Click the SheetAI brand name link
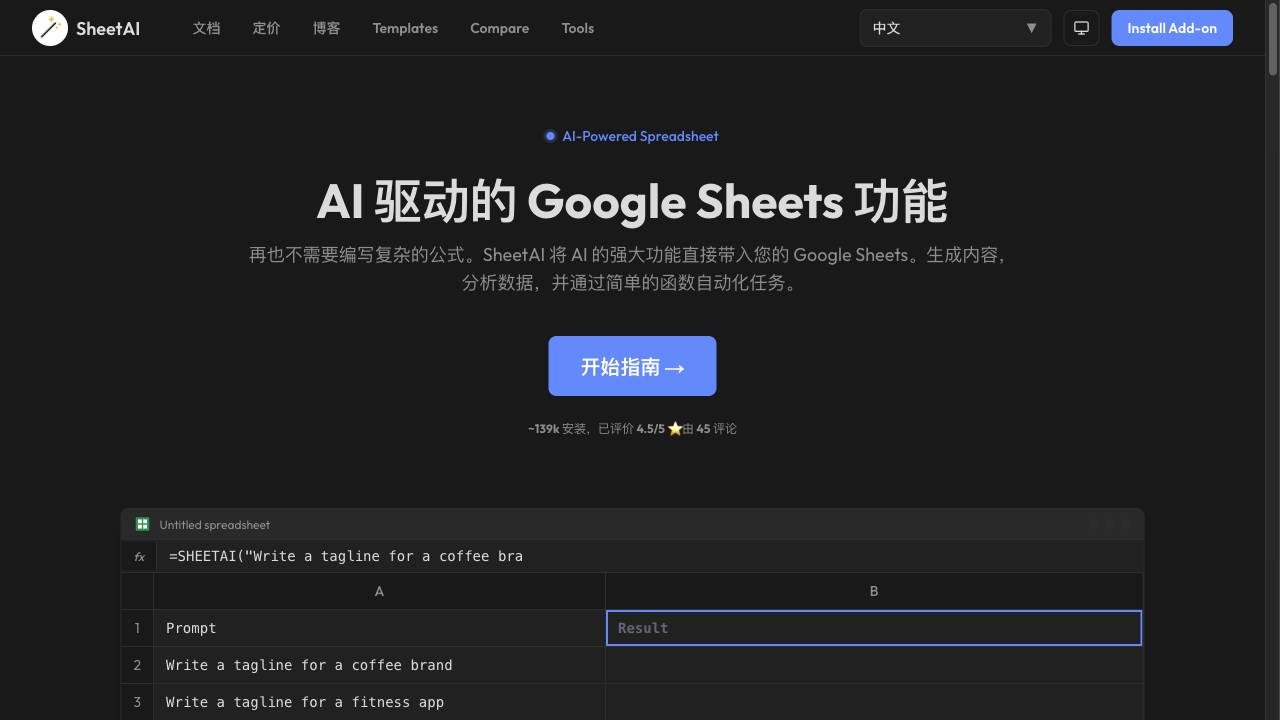 coord(108,28)
